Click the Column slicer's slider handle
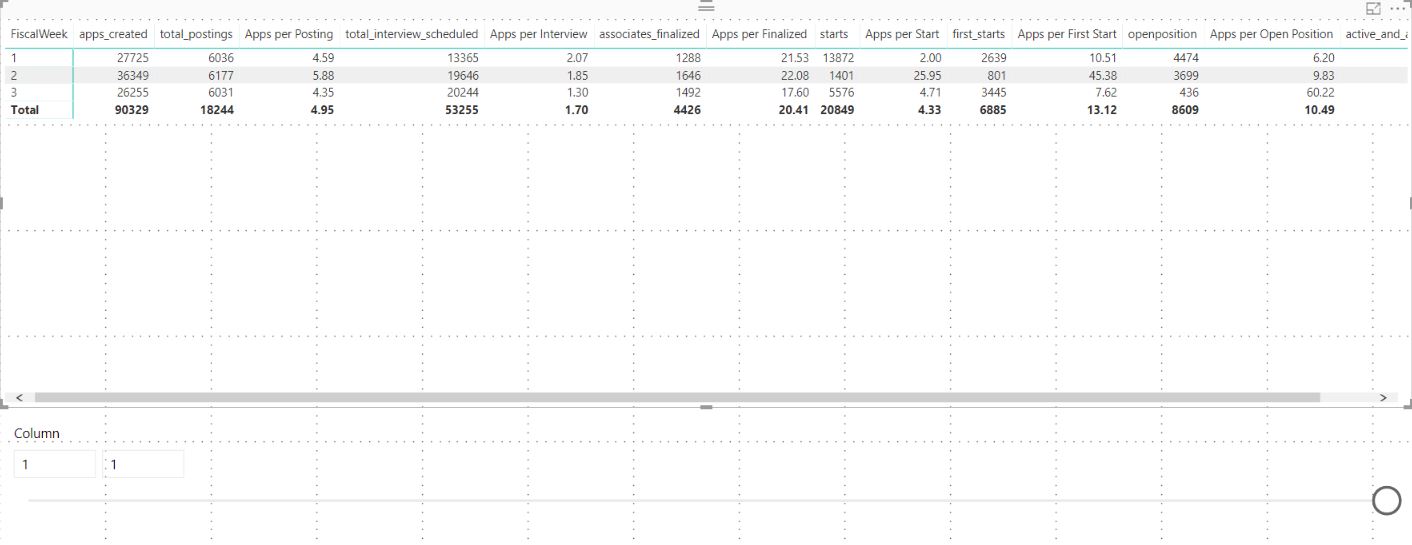 (1386, 500)
